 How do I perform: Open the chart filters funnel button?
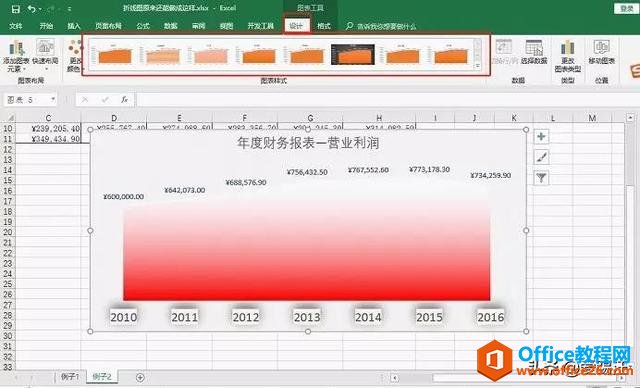[x=541, y=177]
